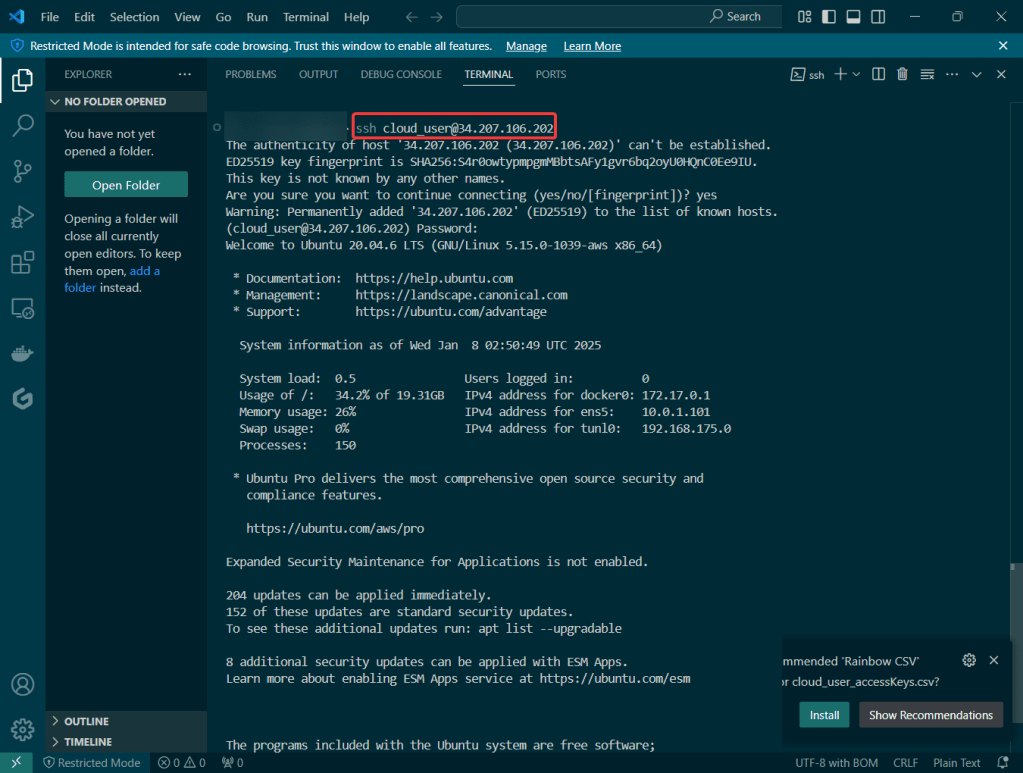Open the Search view in activity bar
Screen dimensions: 1023x773
(22, 125)
